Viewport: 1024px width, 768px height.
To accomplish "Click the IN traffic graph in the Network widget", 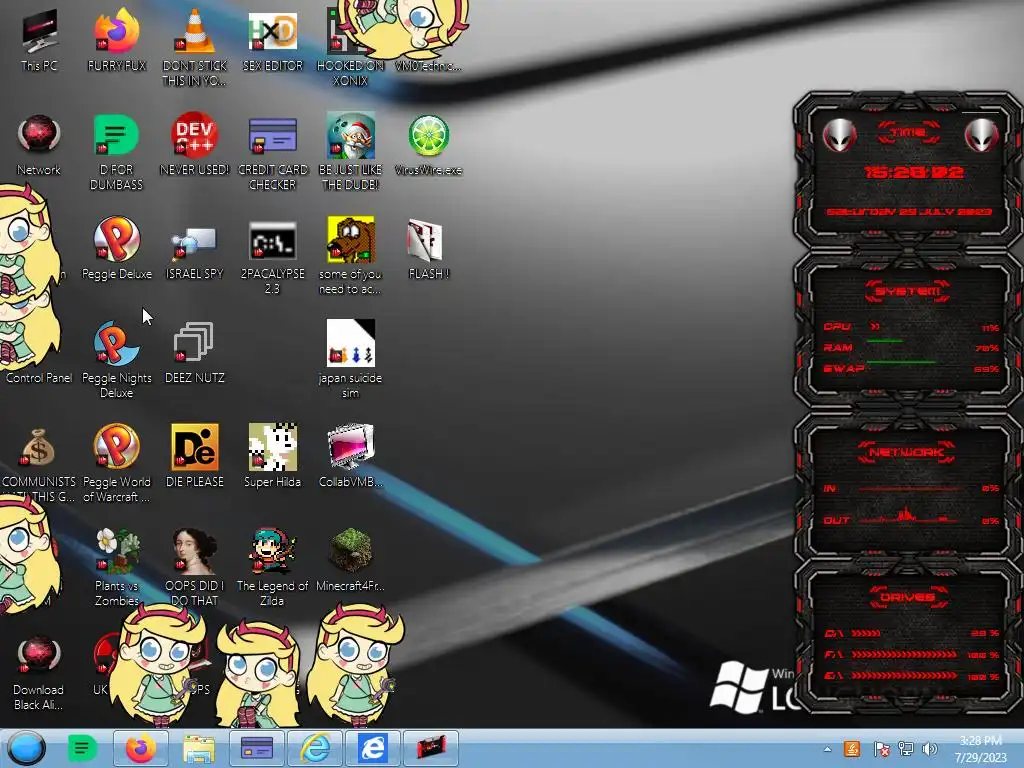I will (911, 488).
